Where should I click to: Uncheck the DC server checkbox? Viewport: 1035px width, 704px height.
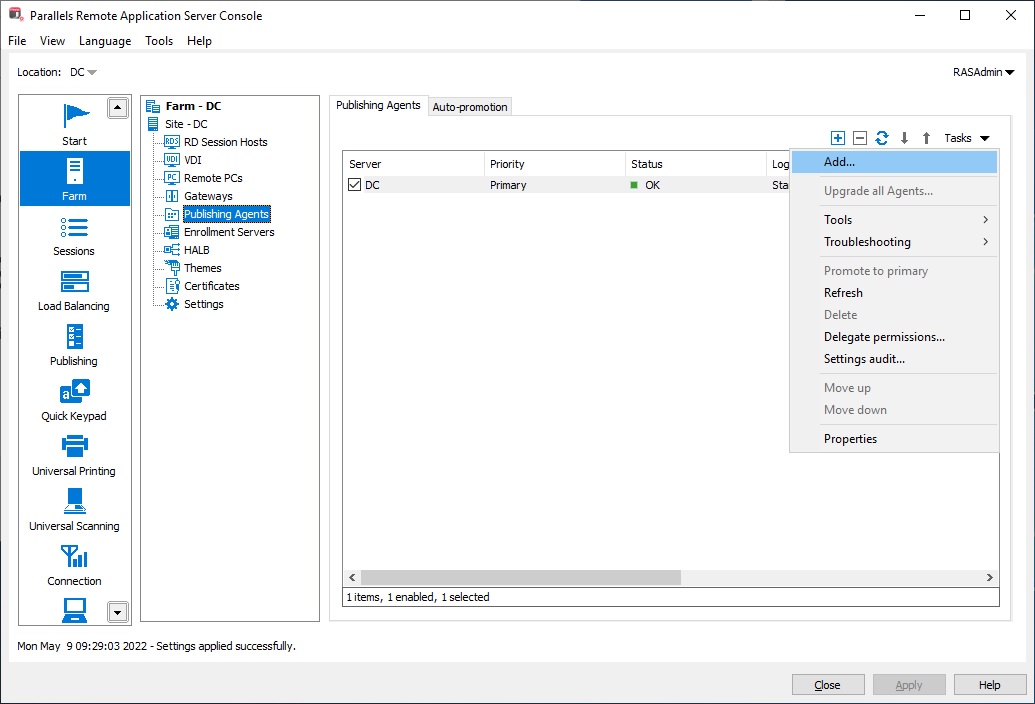point(354,185)
